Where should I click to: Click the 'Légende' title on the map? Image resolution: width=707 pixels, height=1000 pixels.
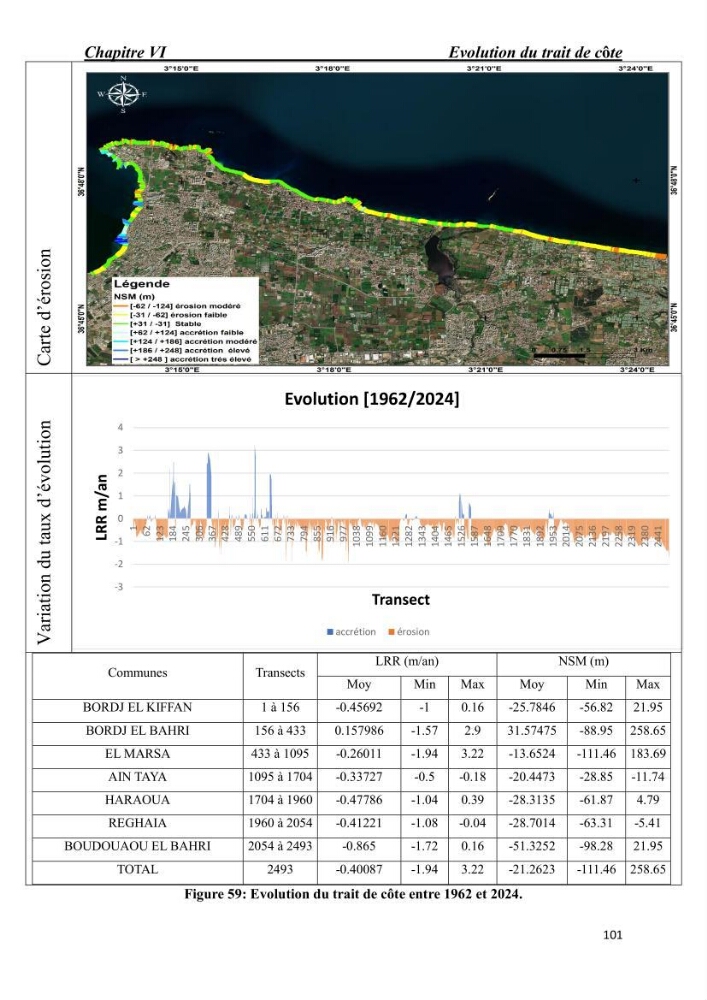click(x=142, y=284)
